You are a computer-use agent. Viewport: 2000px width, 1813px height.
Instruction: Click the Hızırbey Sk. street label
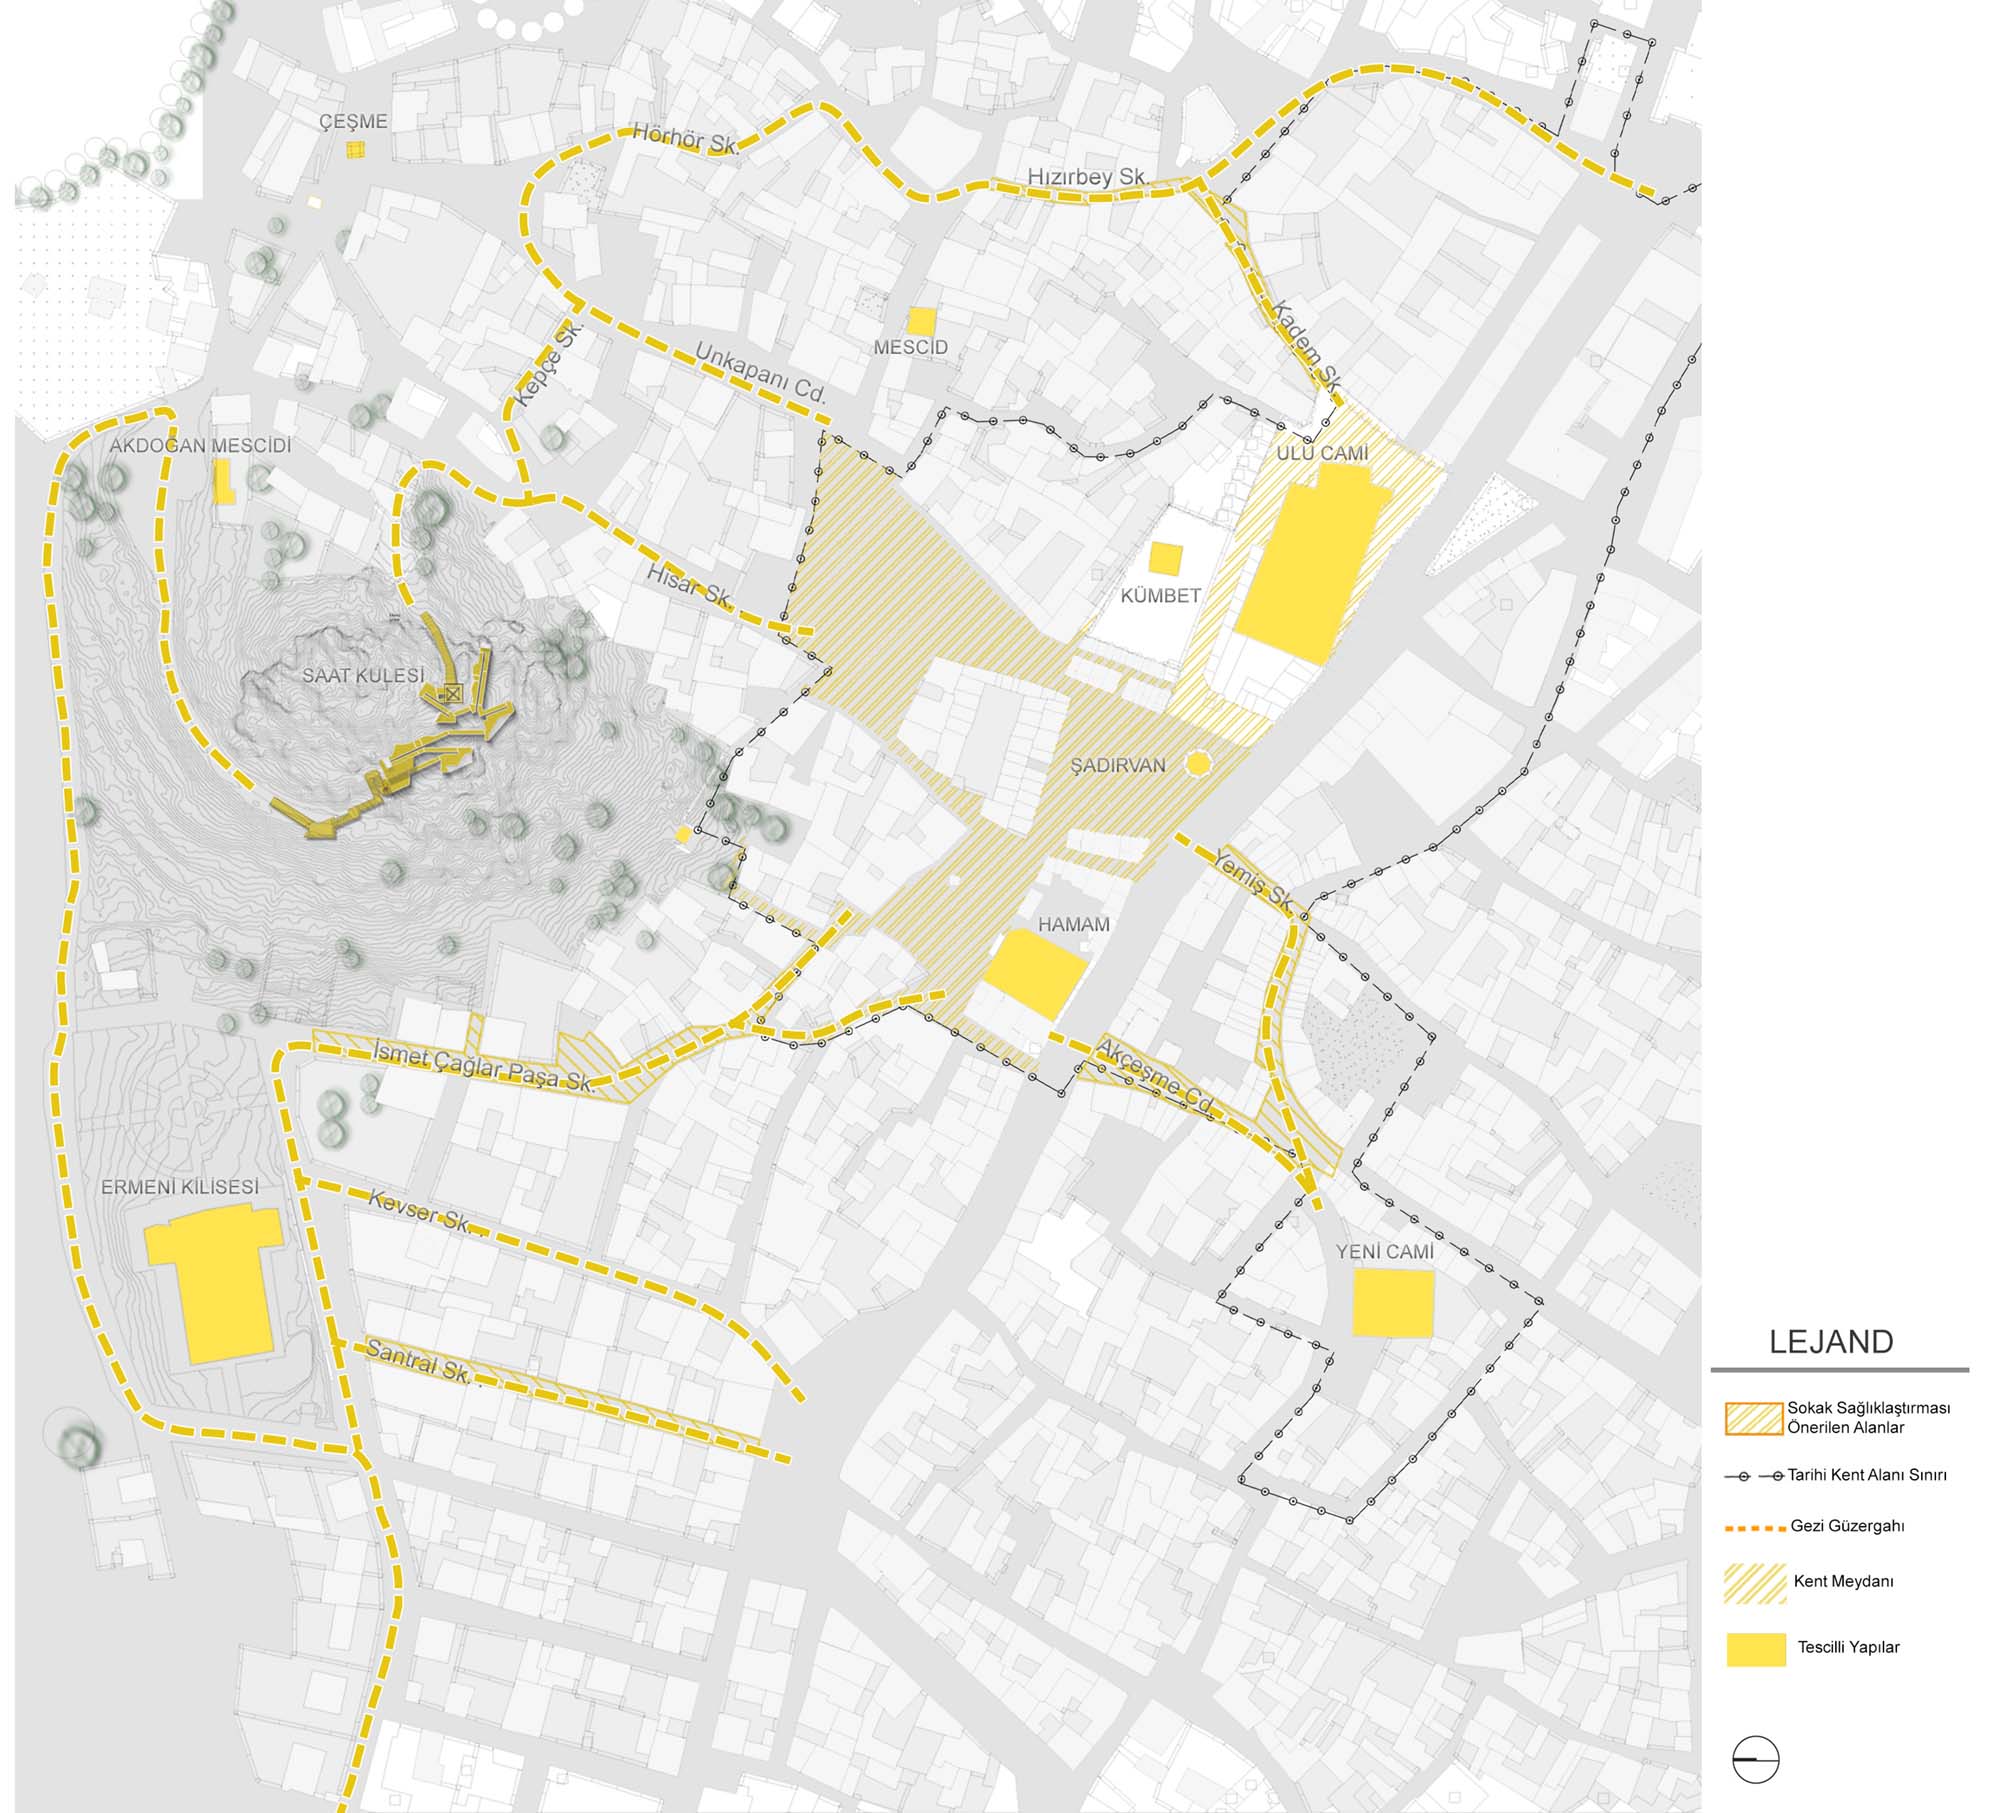point(1087,177)
